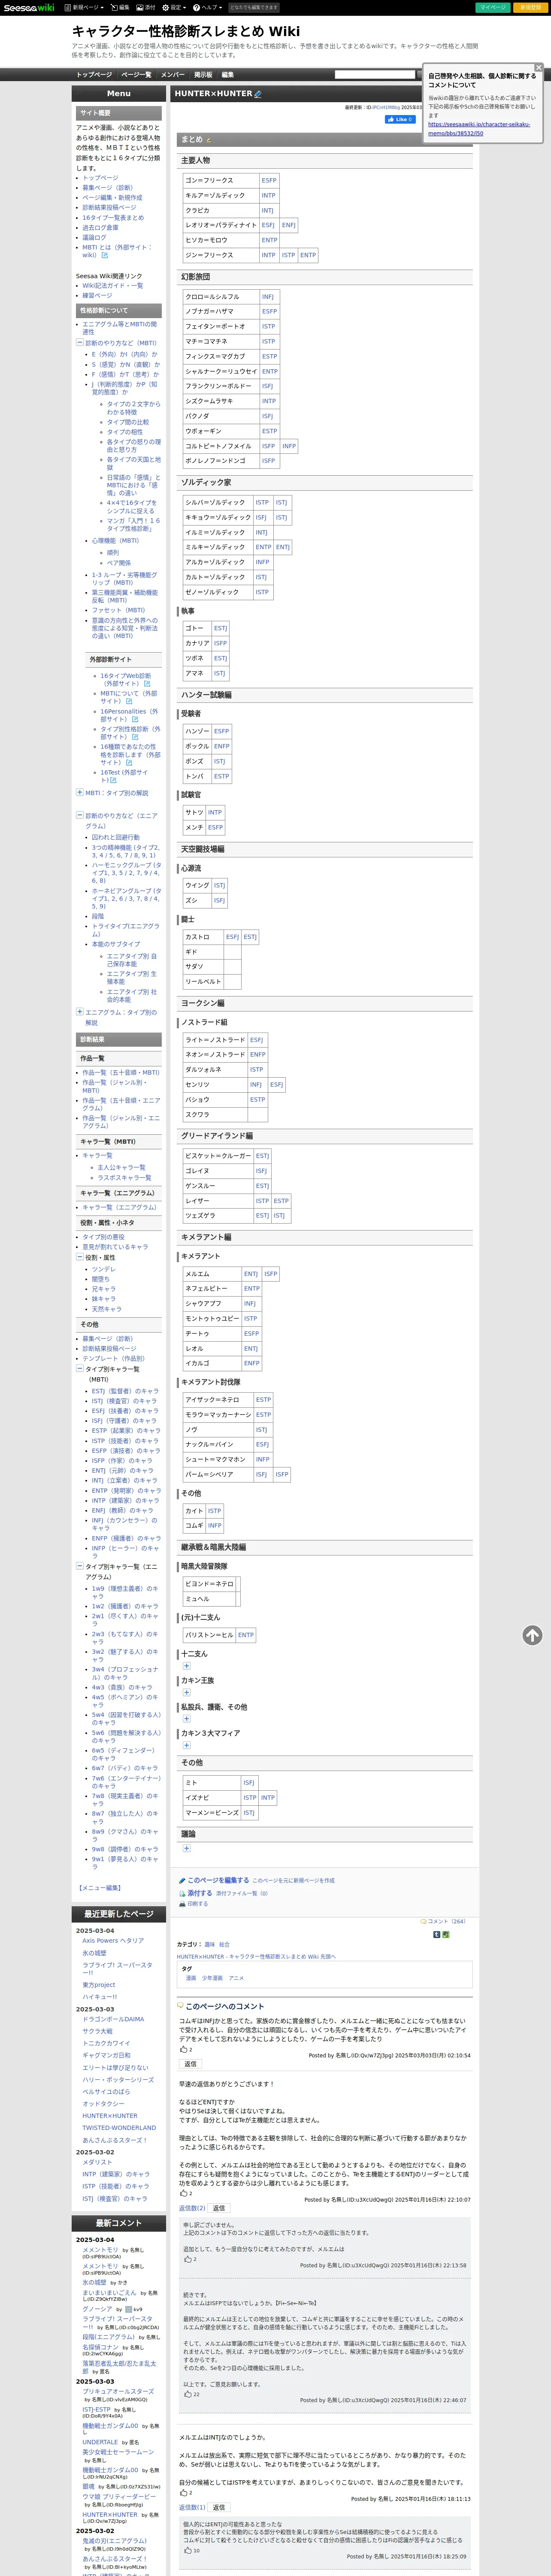The image size is (551, 2576).
Task: Click HUNTER×HUNTER wiki 先頭へ link
Action: coord(256,1956)
